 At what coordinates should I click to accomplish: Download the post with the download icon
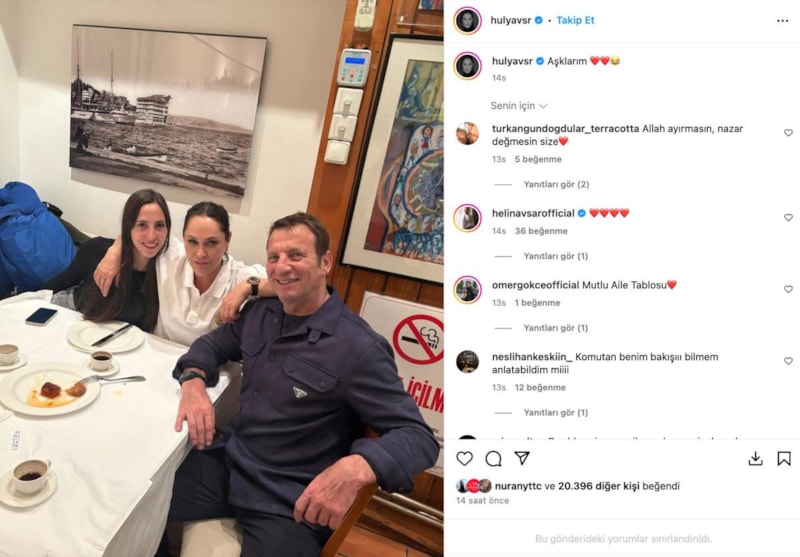tap(755, 459)
